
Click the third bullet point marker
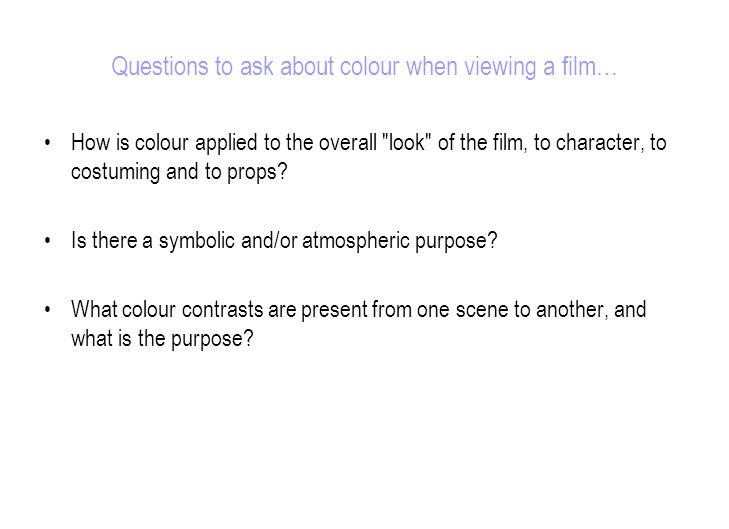pos(47,310)
